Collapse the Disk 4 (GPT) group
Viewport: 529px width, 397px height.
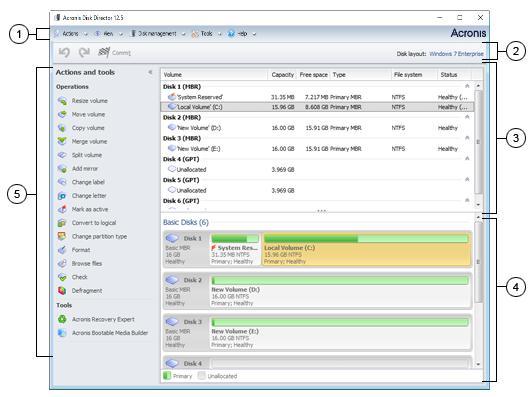[467, 159]
